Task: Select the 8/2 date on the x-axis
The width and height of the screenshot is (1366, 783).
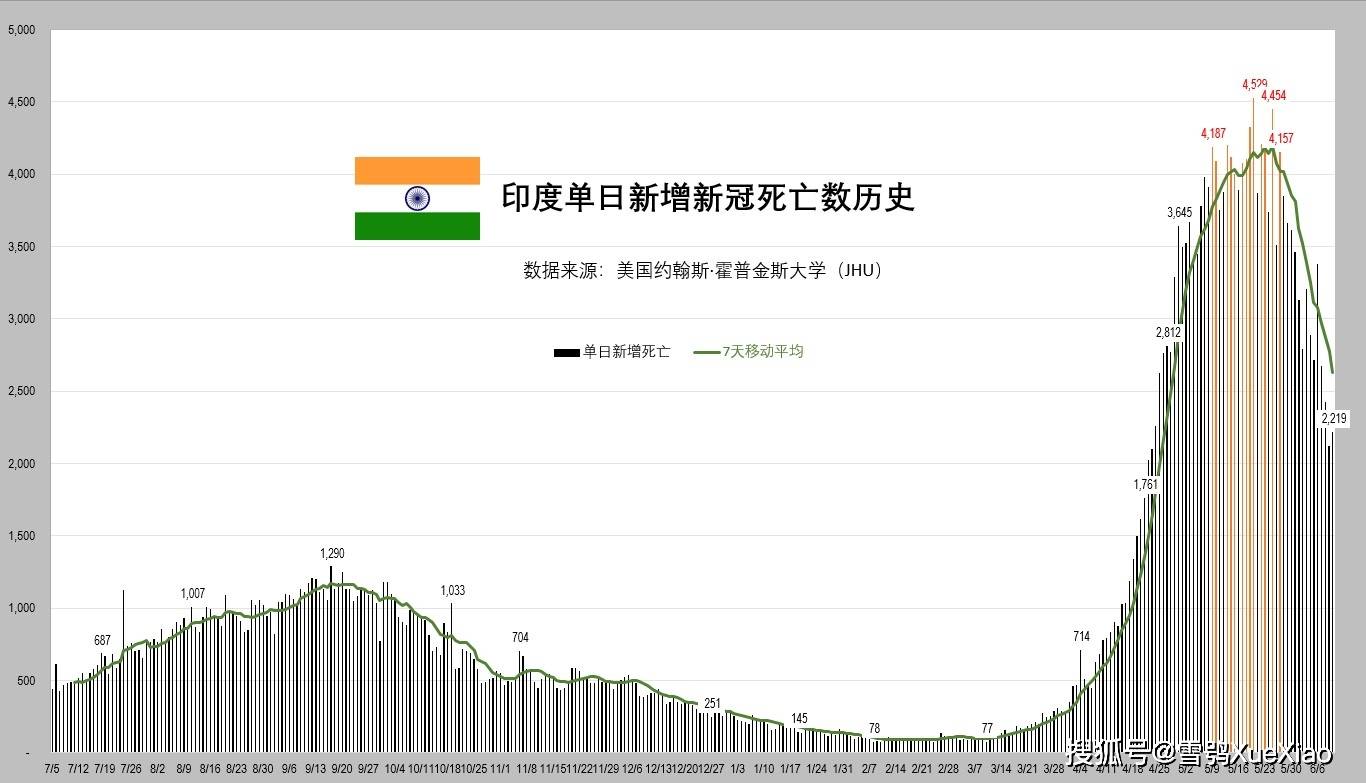Action: point(157,769)
